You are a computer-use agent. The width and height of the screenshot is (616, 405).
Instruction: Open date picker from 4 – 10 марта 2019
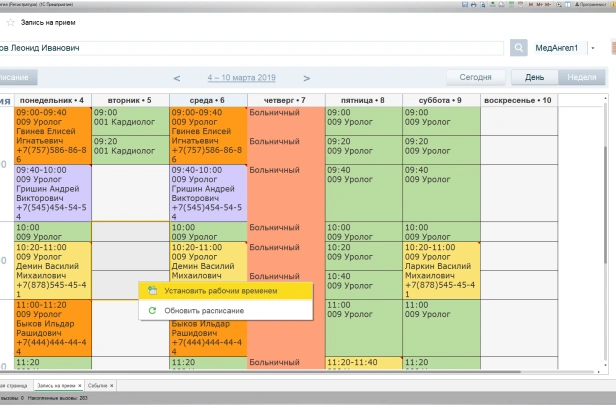[241, 78]
